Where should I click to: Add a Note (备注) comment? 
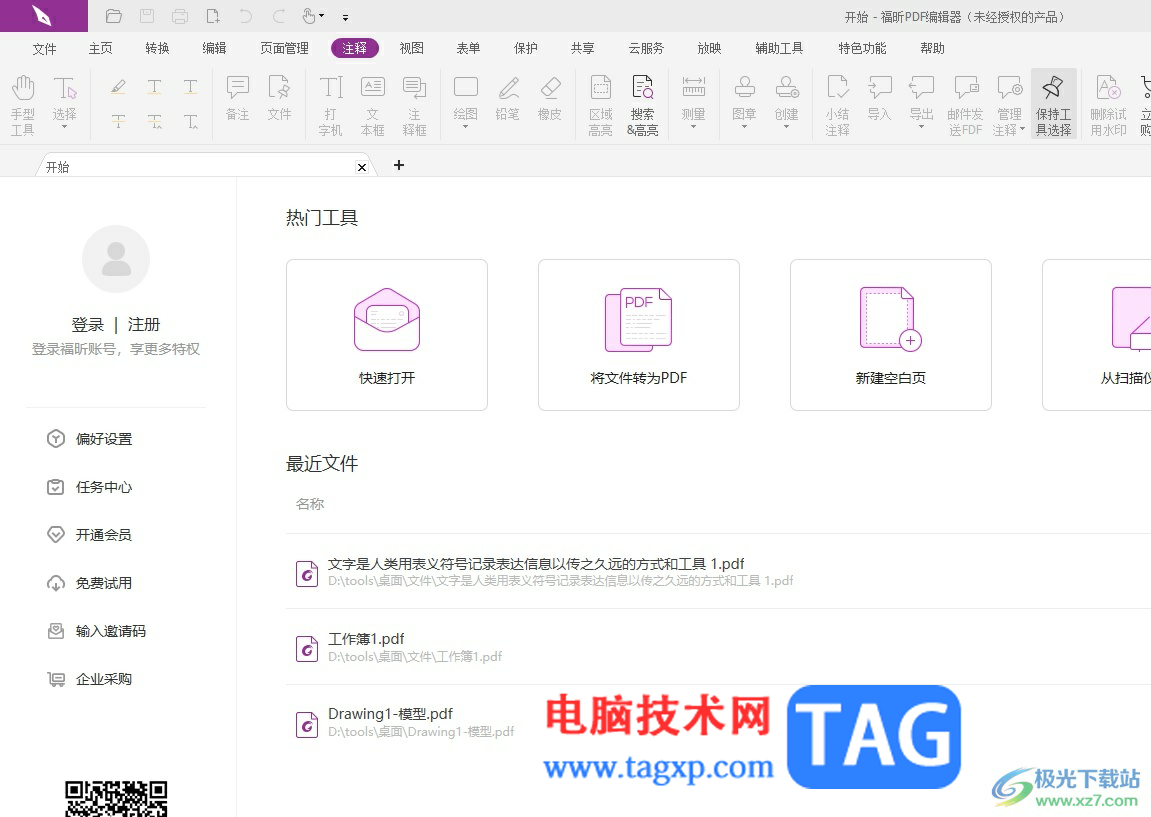237,98
